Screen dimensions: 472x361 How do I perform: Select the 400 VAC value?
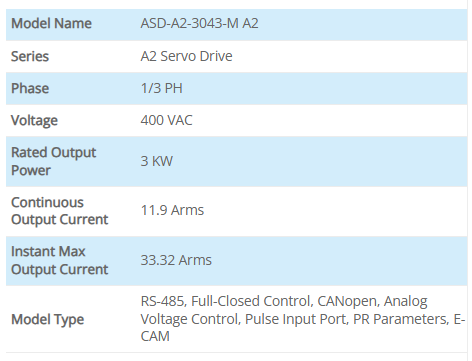click(x=166, y=120)
